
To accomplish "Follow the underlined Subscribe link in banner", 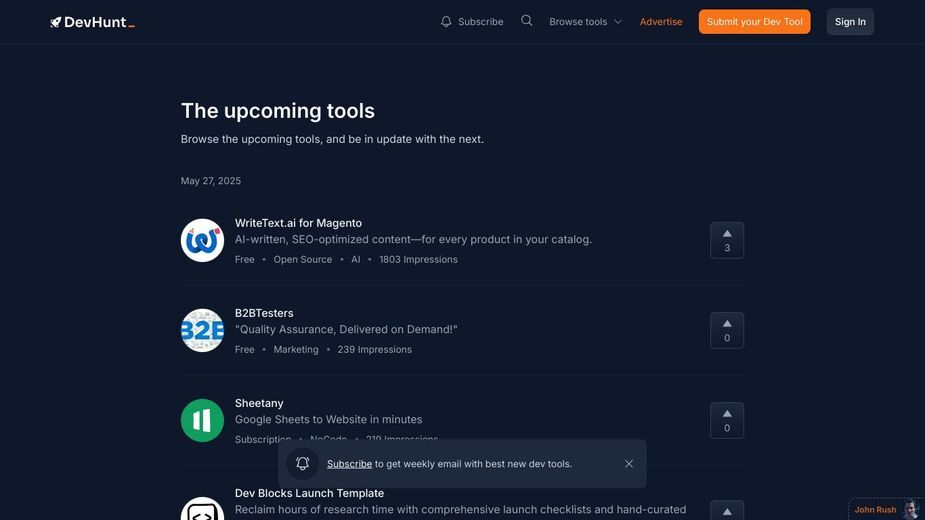I will (x=349, y=464).
